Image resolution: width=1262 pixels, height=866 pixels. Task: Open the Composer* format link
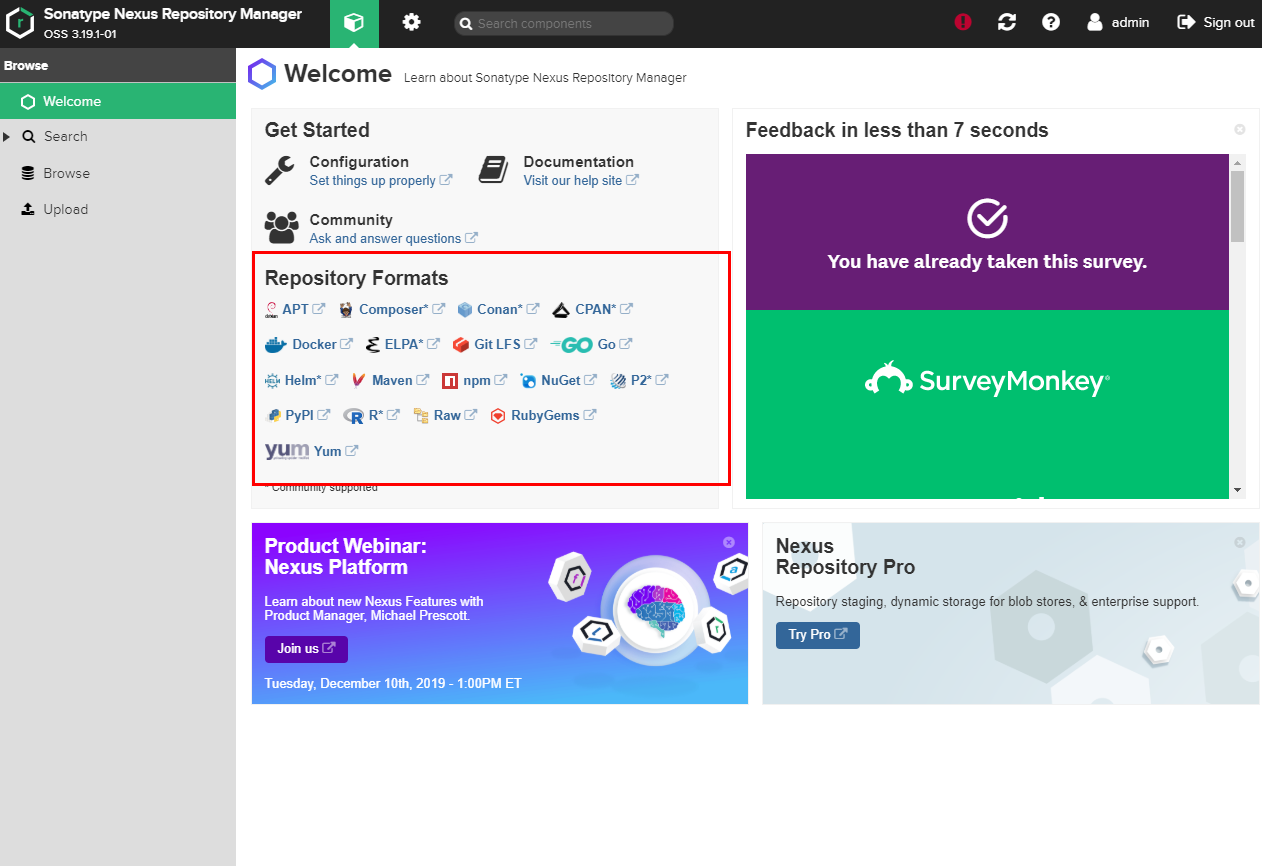click(402, 309)
